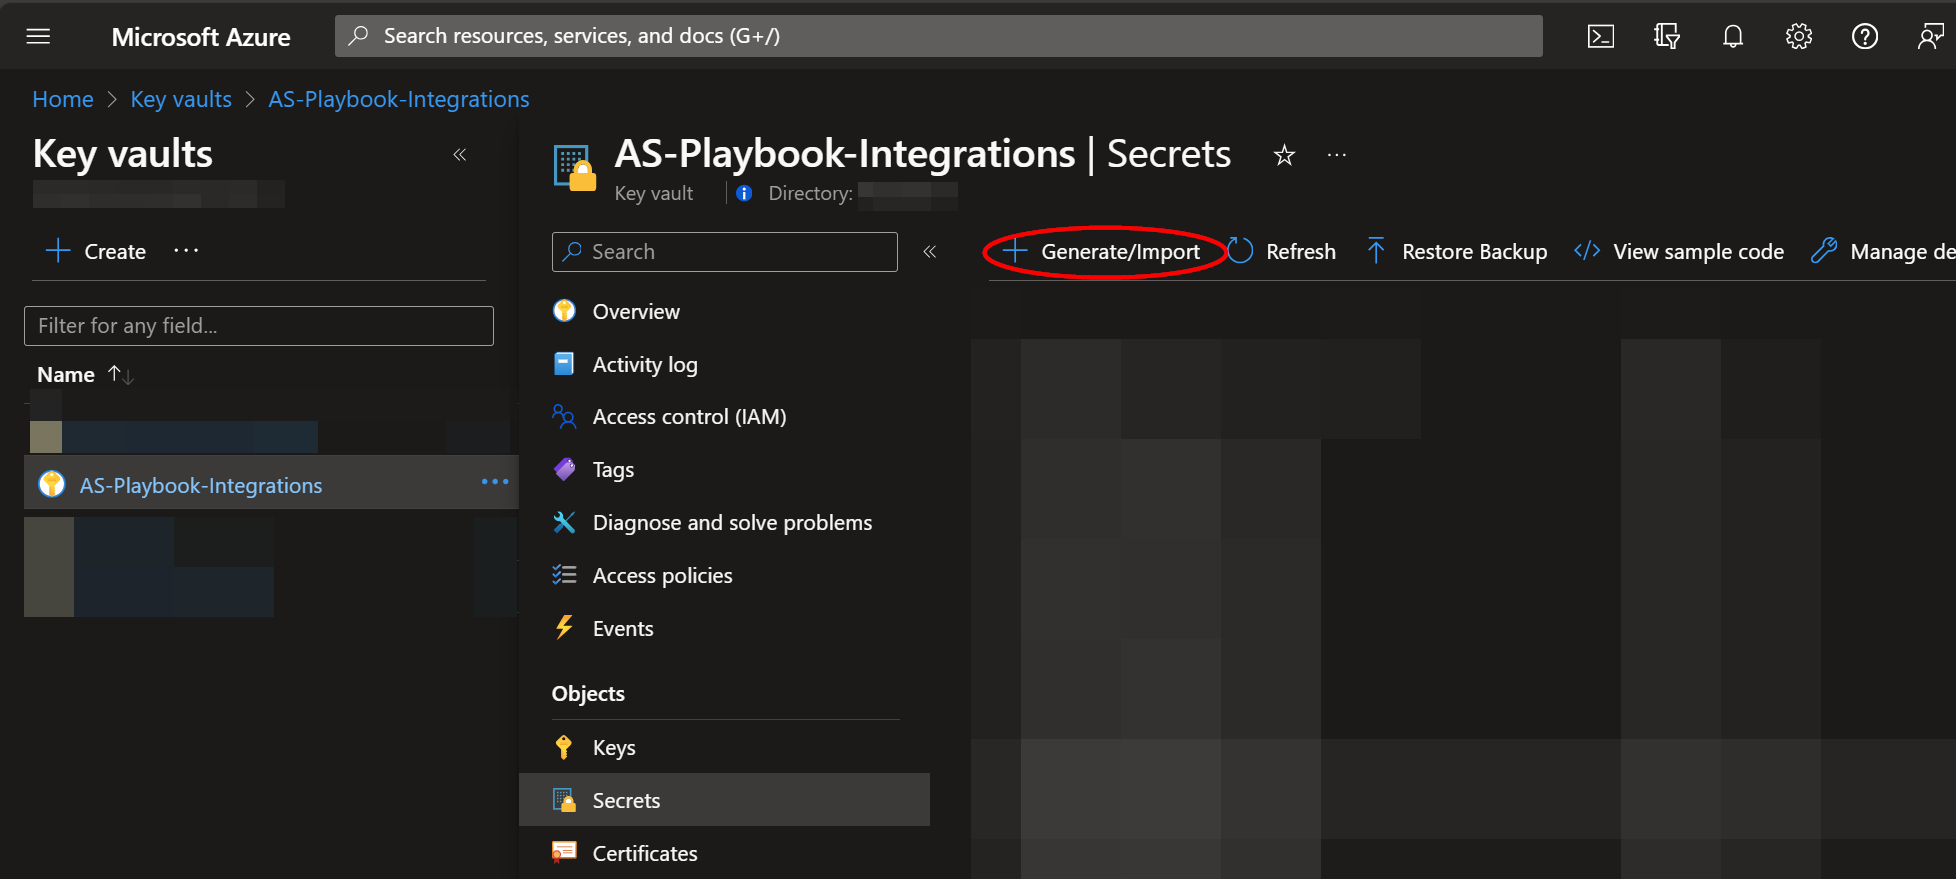Open the feedback icon in top bar
Screen dimensions: 1956x879
pyautogui.click(x=1930, y=36)
